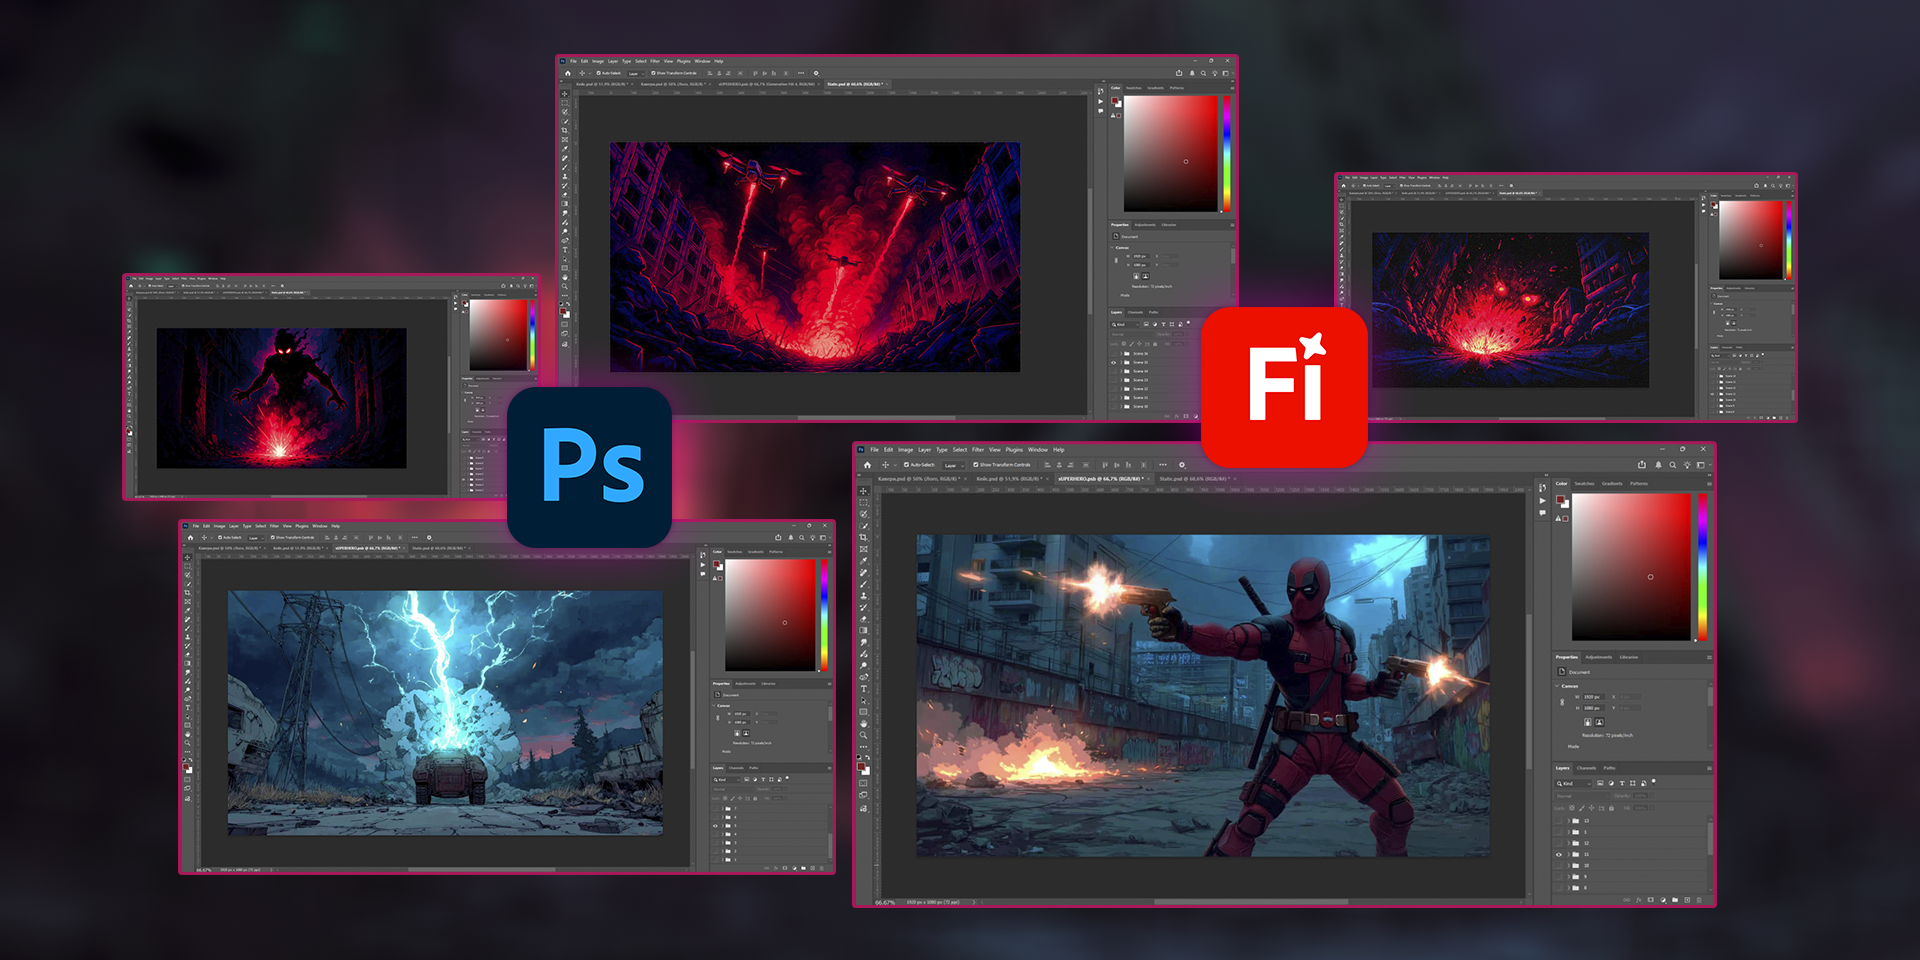The width and height of the screenshot is (1920, 960).
Task: Toggle Show Transform Controls in Deadpool window
Action: 976,465
